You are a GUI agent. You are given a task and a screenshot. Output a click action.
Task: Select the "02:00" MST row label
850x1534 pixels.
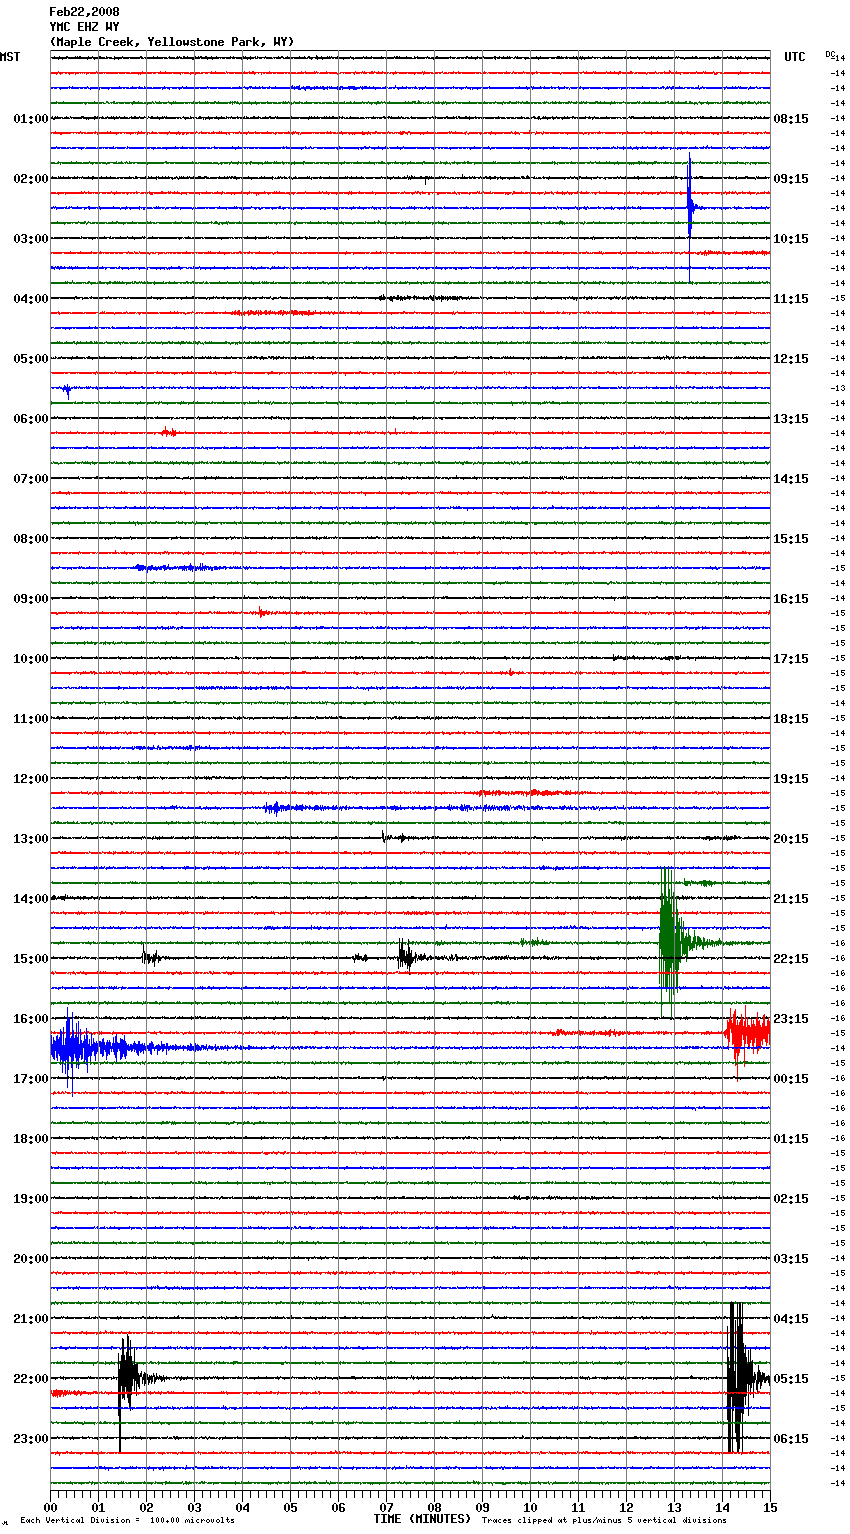point(31,179)
